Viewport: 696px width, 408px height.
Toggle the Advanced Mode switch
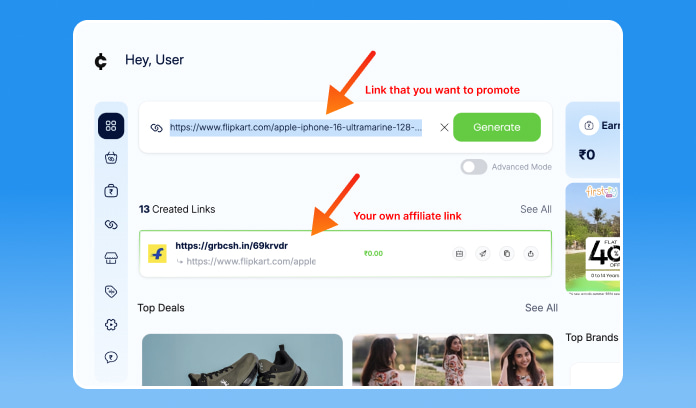point(474,167)
